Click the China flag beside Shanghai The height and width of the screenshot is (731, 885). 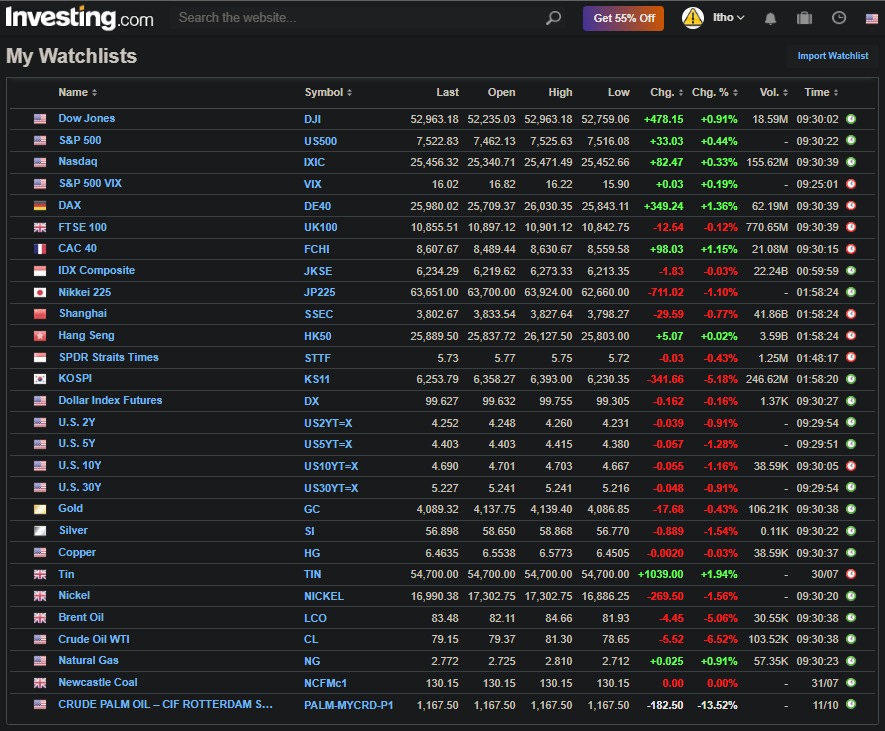click(40, 314)
